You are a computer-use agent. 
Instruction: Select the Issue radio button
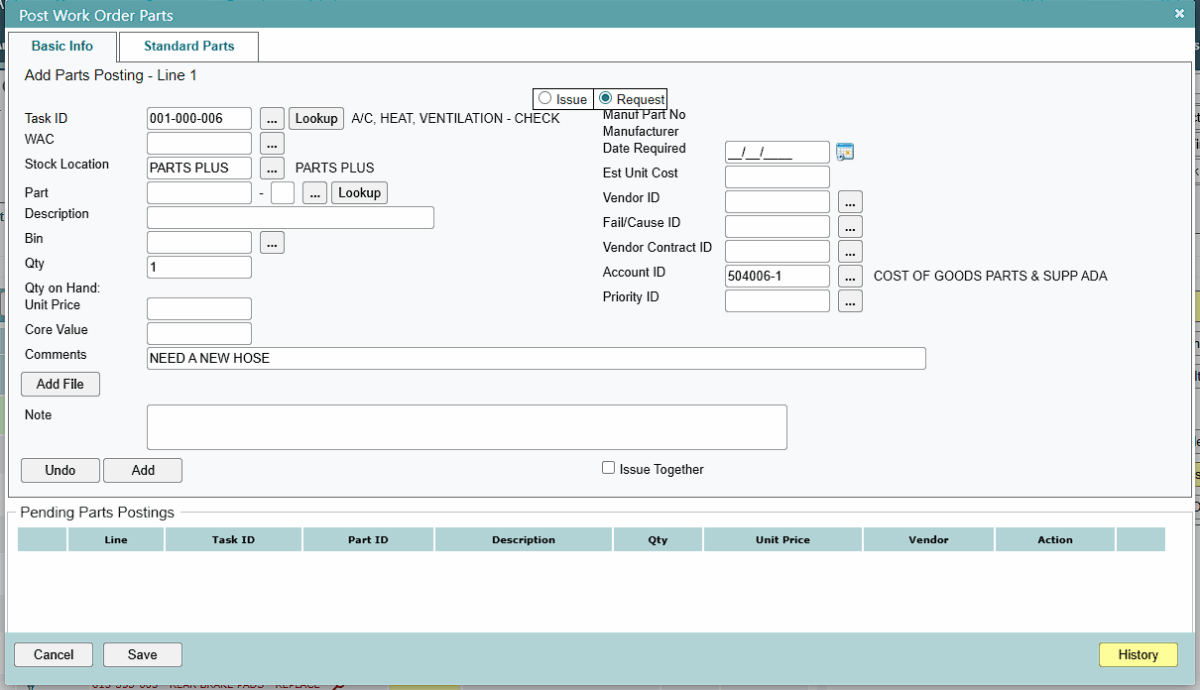(x=545, y=98)
